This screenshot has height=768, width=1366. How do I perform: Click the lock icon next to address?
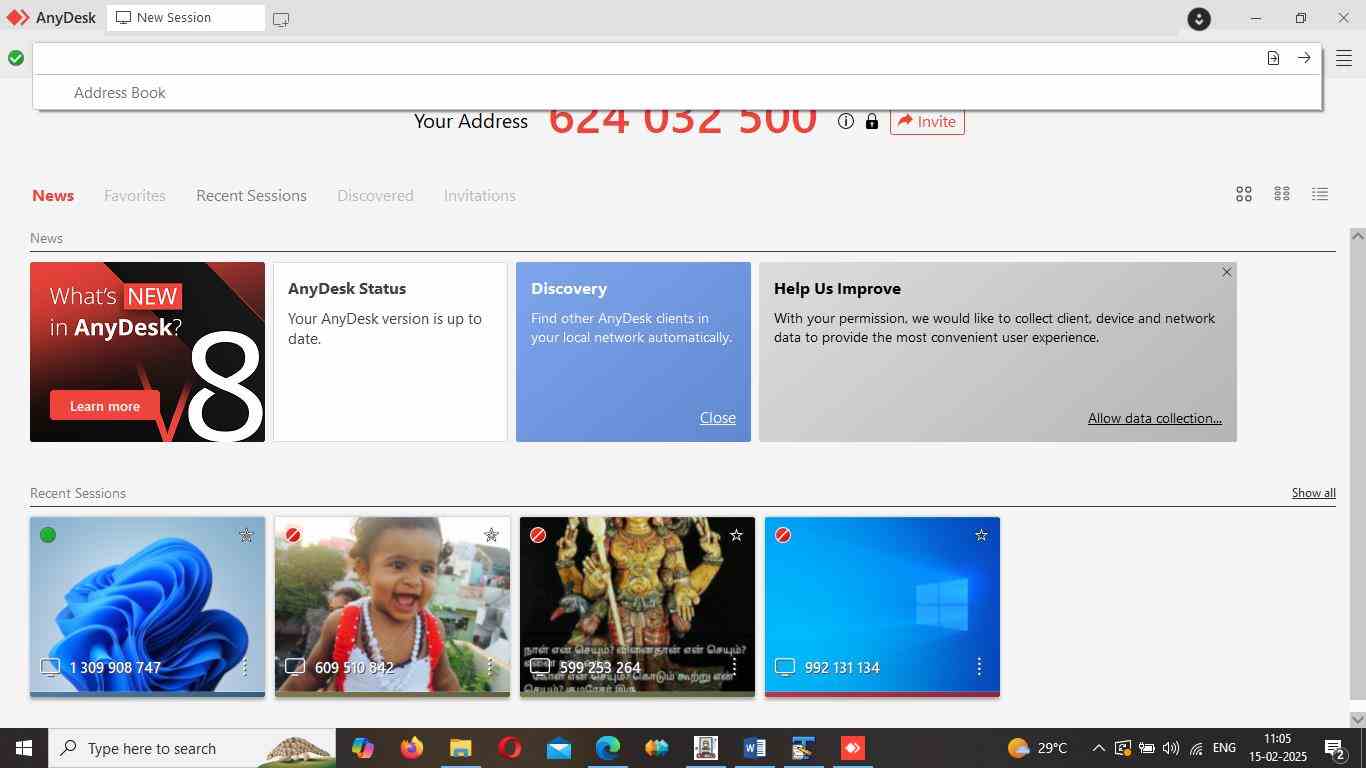pos(872,121)
